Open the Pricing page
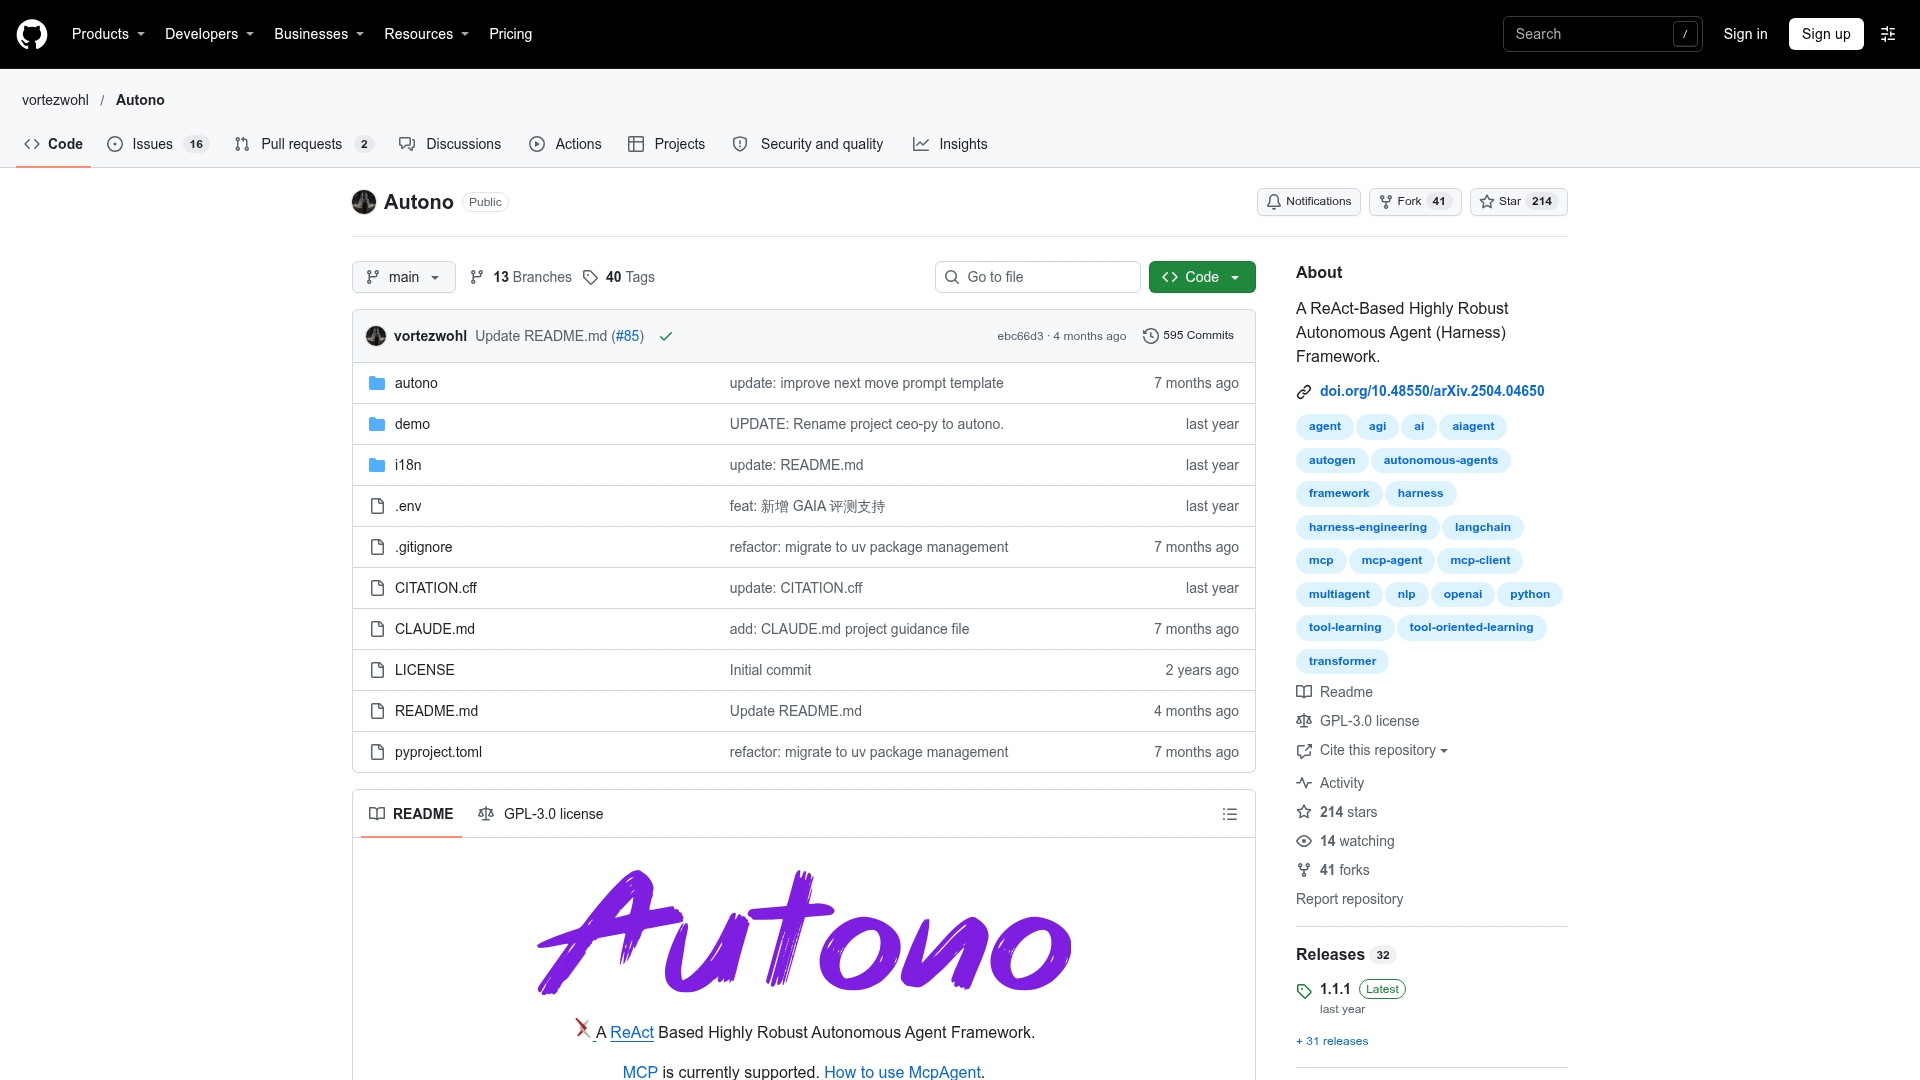 tap(510, 34)
